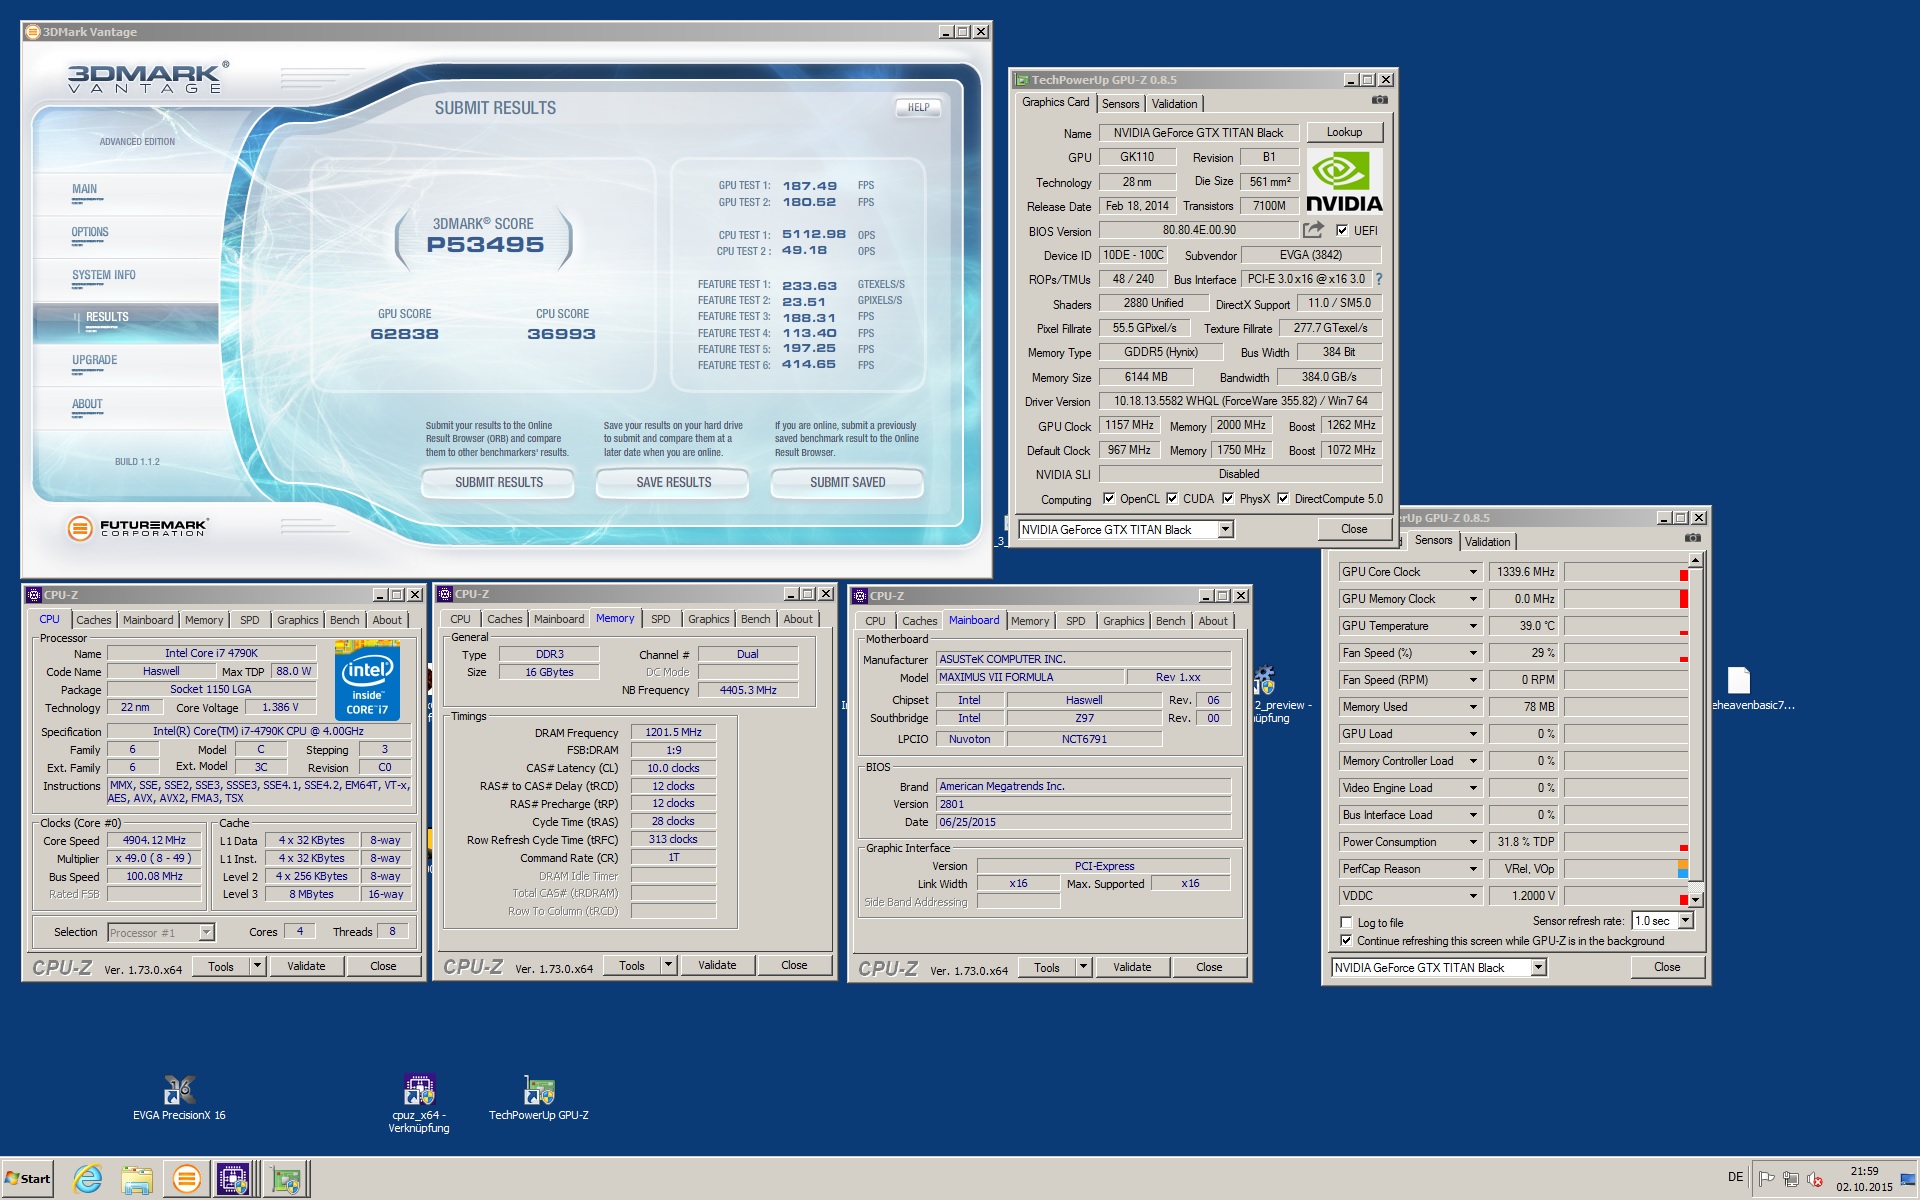Click SUBMIT RESULTS button
Viewport: 1920px width, 1200px height.
coord(498,482)
